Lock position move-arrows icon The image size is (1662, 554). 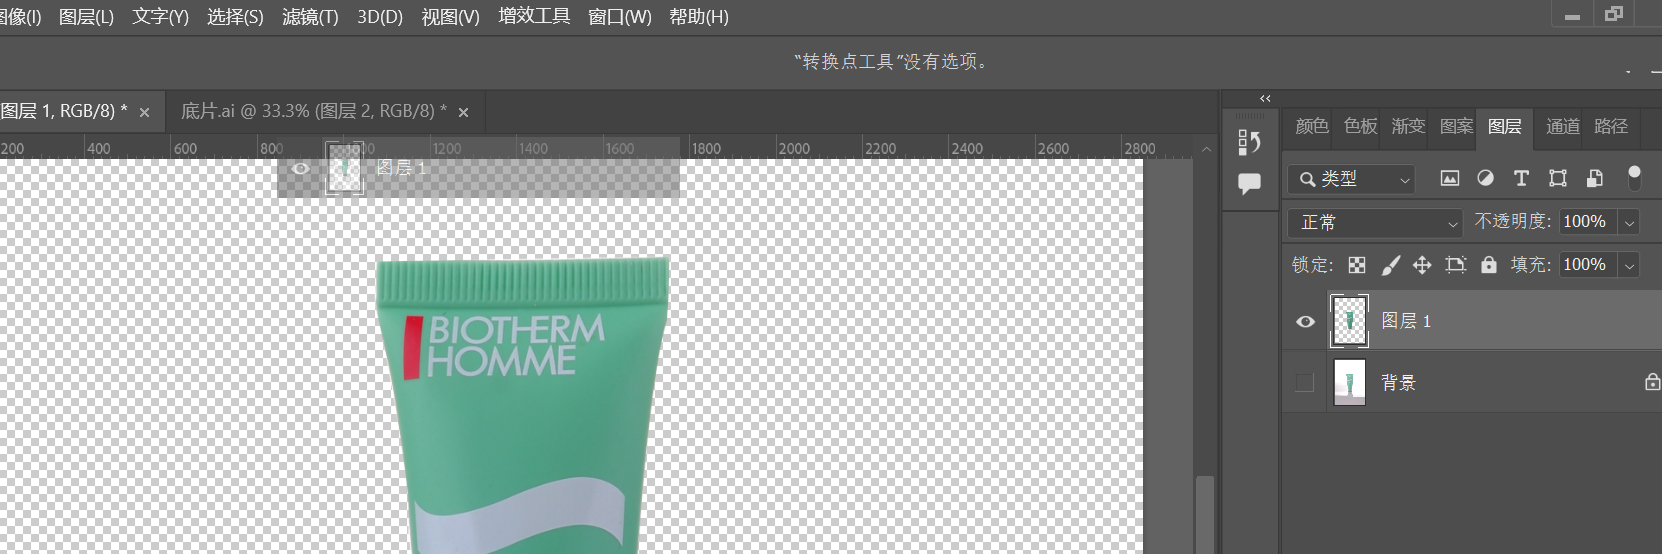click(x=1422, y=265)
